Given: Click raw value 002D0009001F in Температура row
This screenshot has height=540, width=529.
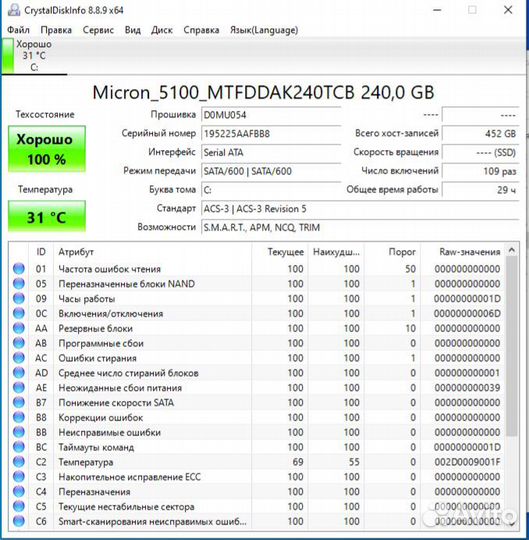Looking at the screenshot, I should (x=467, y=462).
